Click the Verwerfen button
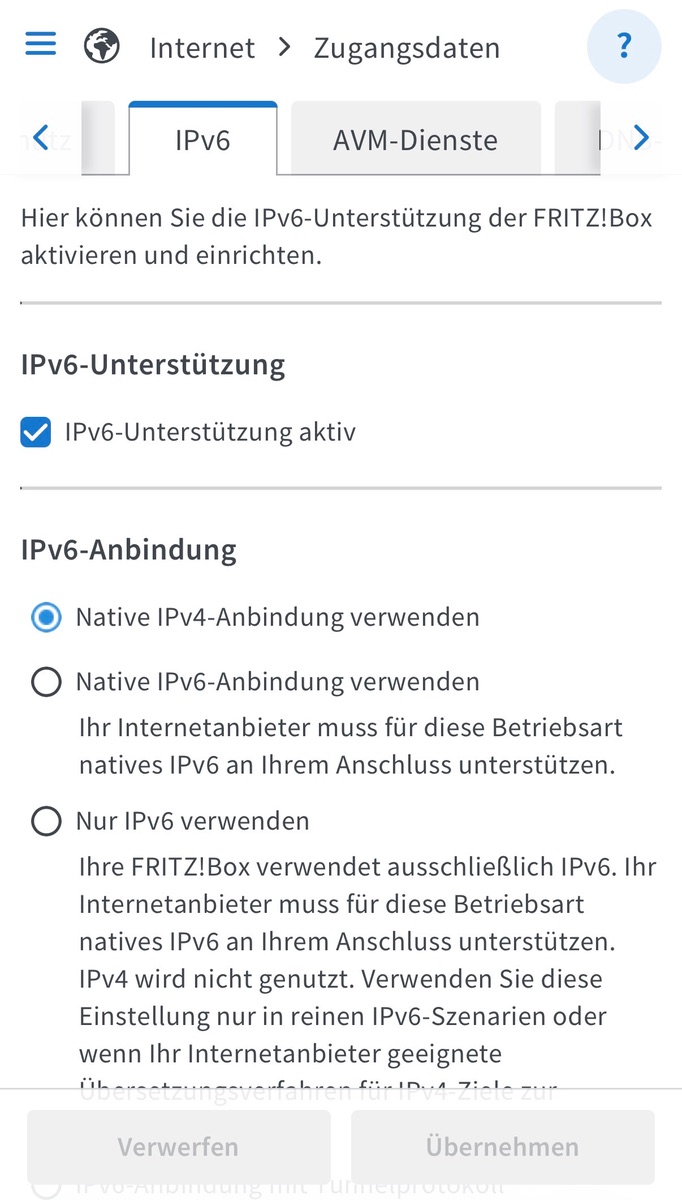Viewport: 682px width, 1200px height. (178, 1146)
